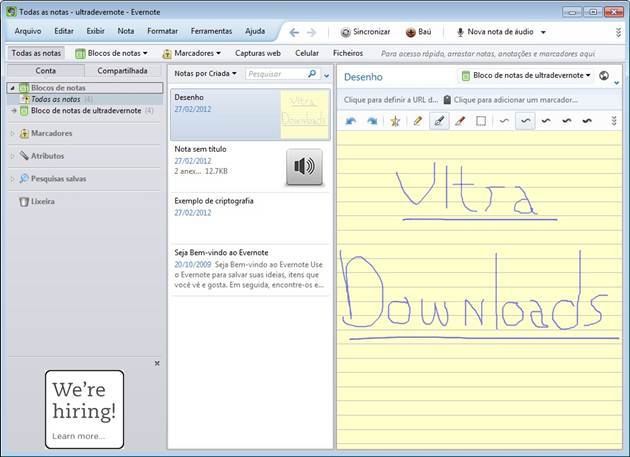The image size is (630, 457).
Task: Select Seja Bem-vindo ao Evernote note
Action: [x=250, y=270]
